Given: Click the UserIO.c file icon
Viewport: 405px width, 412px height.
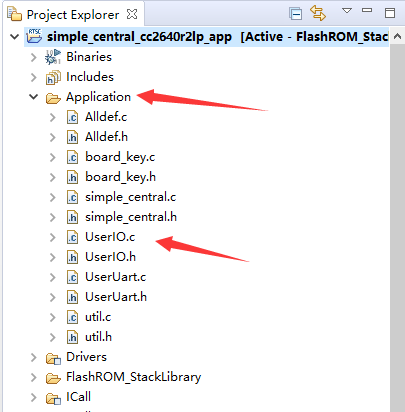Looking at the screenshot, I should pyautogui.click(x=72, y=237).
